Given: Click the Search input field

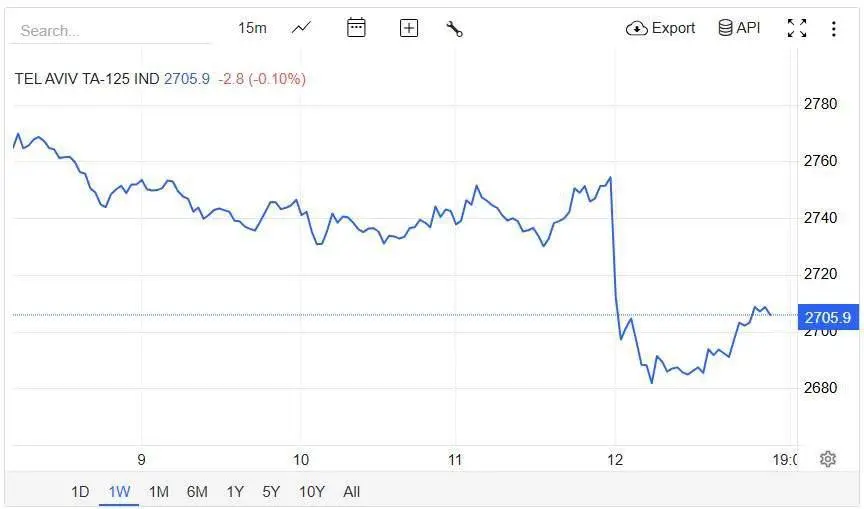Looking at the screenshot, I should tap(110, 30).
